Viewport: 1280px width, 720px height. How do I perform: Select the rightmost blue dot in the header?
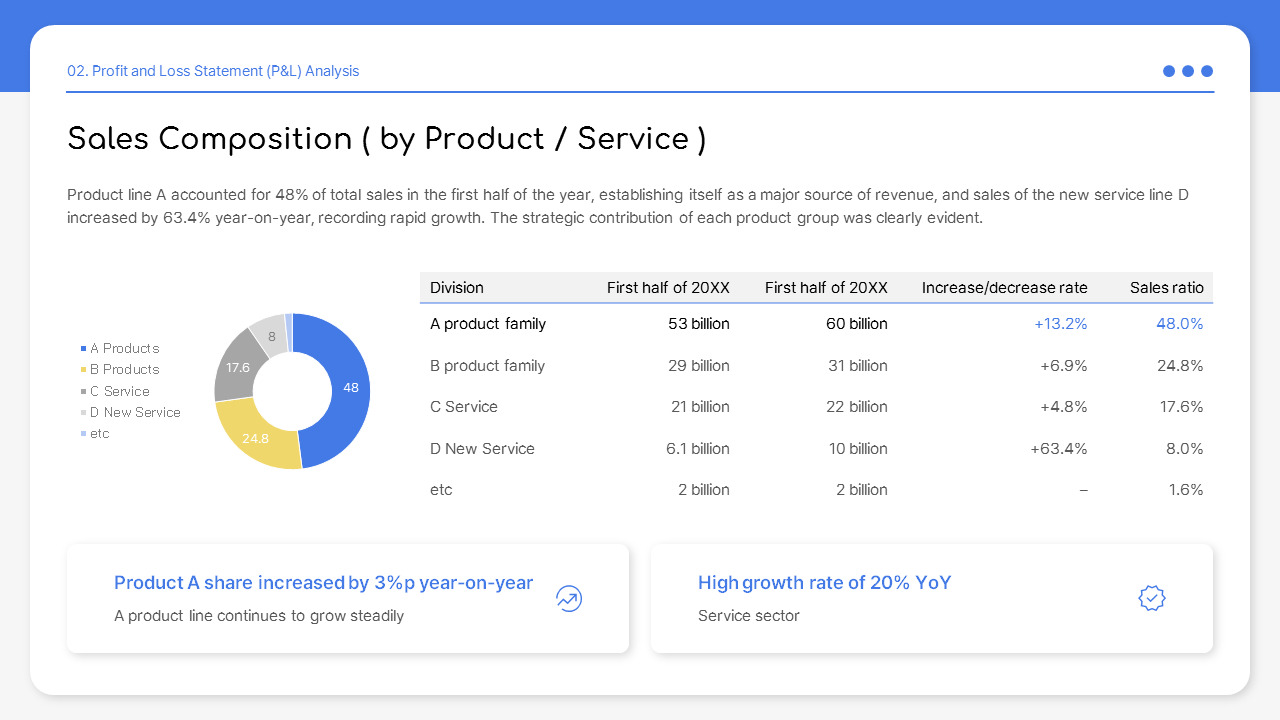pyautogui.click(x=1207, y=71)
